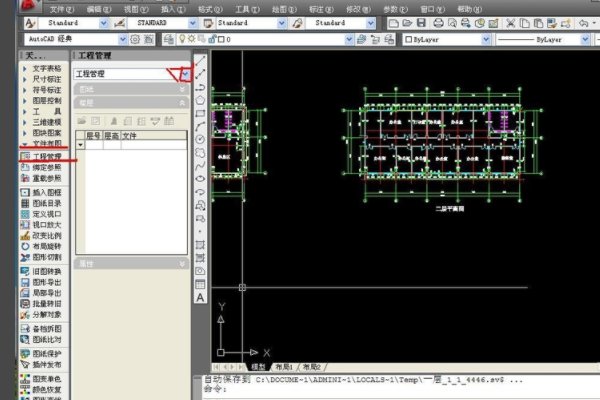Screen dimensions: 600x400
Task: Select the Polygon draw tool
Action: [x=200, y=99]
